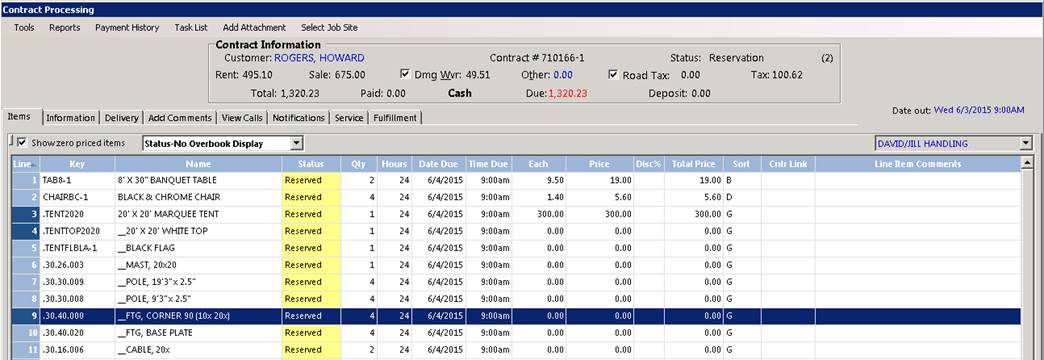Screen dimensions: 1044x360
Task: Switch to the Items tab
Action: pyautogui.click(x=19, y=116)
